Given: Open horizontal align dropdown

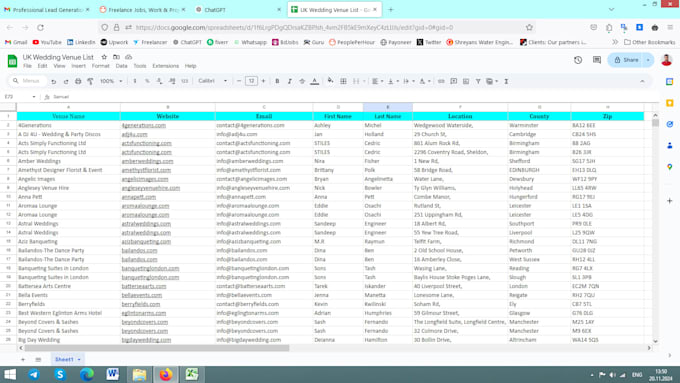Looking at the screenshot, I should [377, 81].
